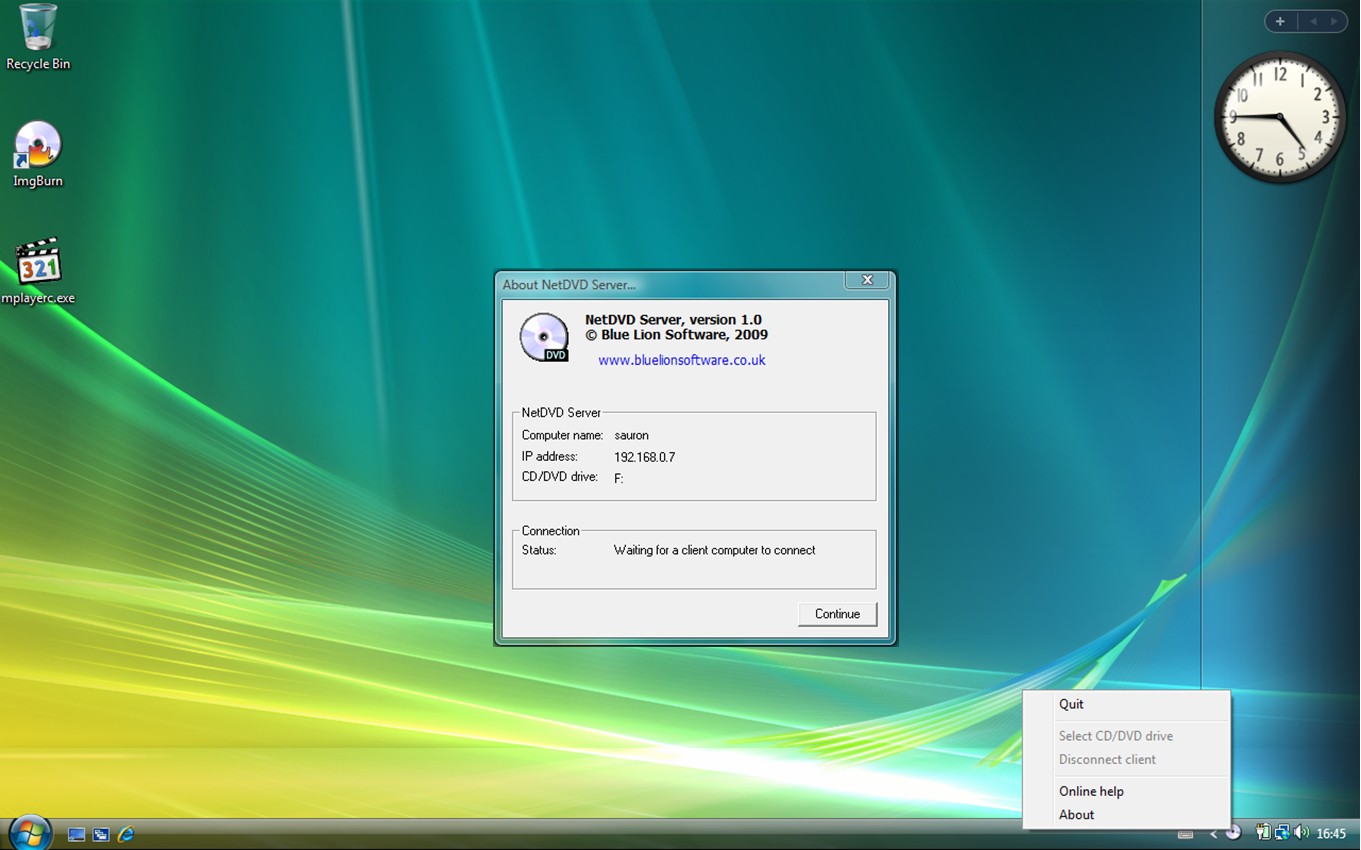Image resolution: width=1361 pixels, height=850 pixels.
Task: Click the battery power tray icon
Action: coord(1264,832)
